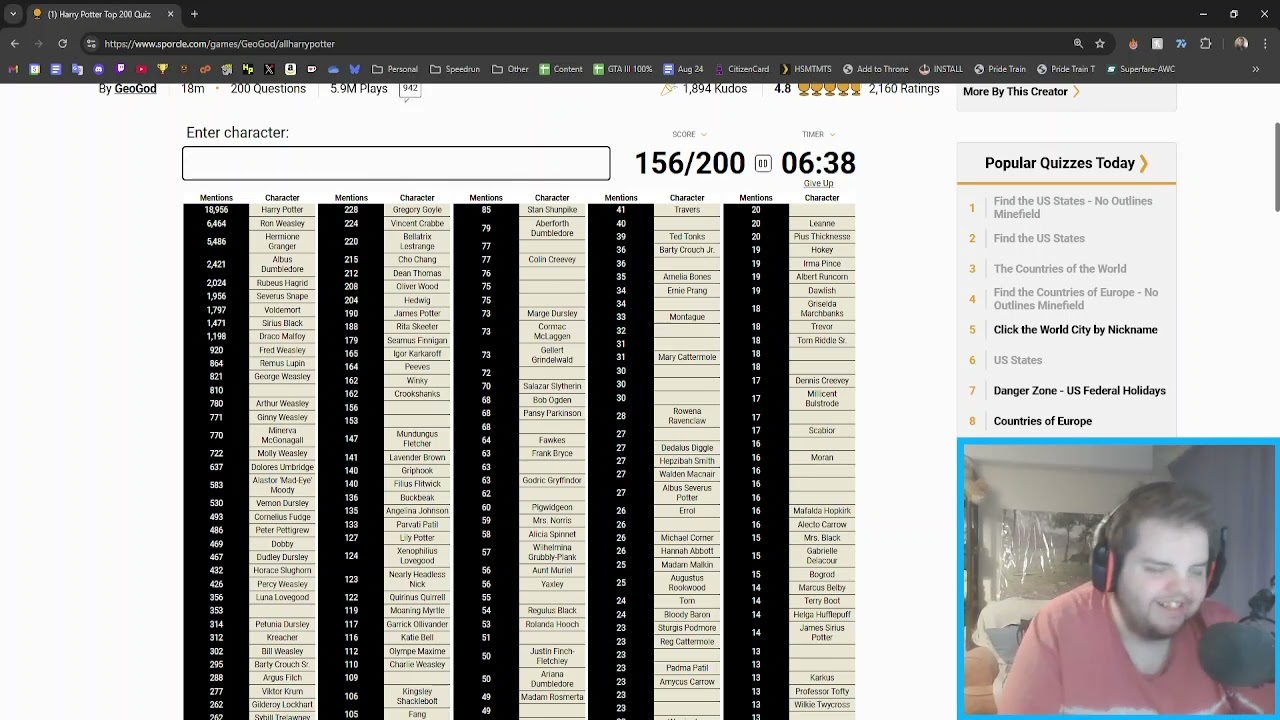Open the HSMTMTS bookmark
Screen dimensions: 1280x720
pos(806,69)
